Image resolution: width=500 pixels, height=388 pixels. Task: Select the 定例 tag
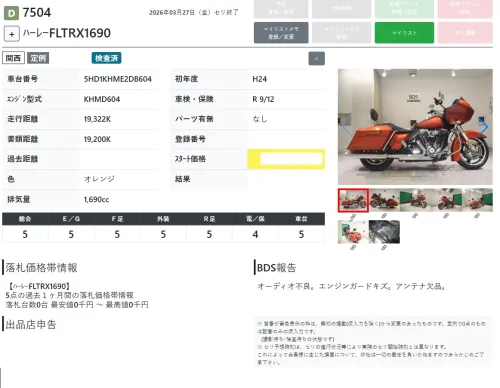pos(38,58)
